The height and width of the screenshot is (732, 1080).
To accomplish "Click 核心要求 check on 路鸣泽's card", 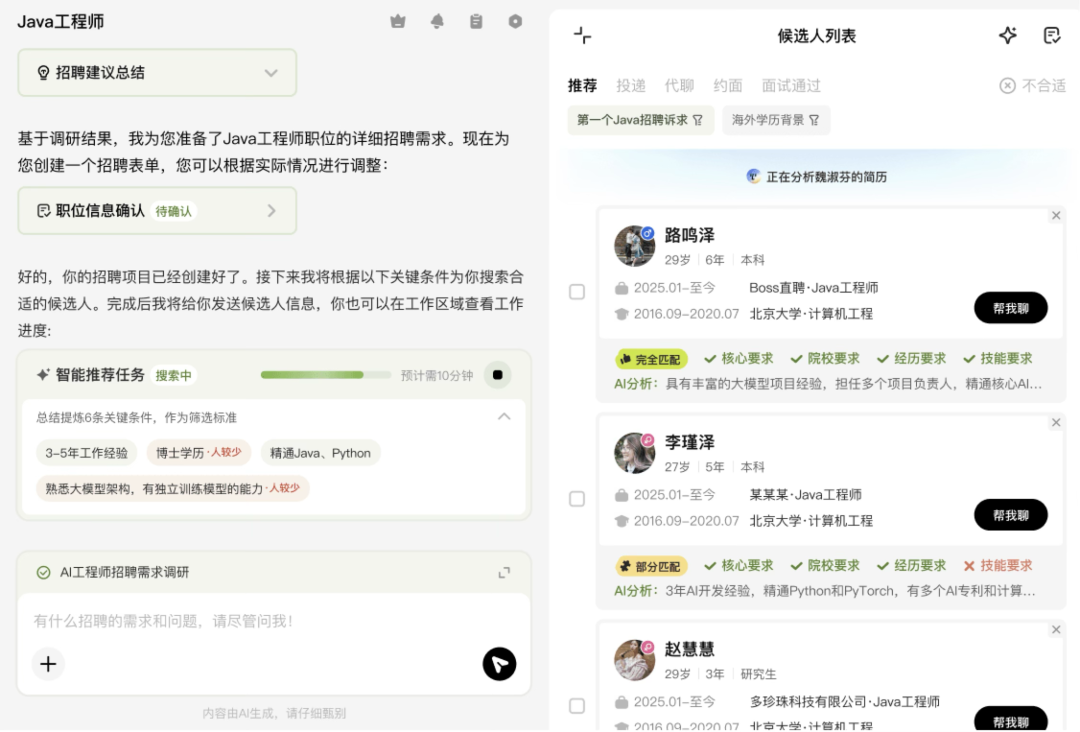I will pos(738,359).
